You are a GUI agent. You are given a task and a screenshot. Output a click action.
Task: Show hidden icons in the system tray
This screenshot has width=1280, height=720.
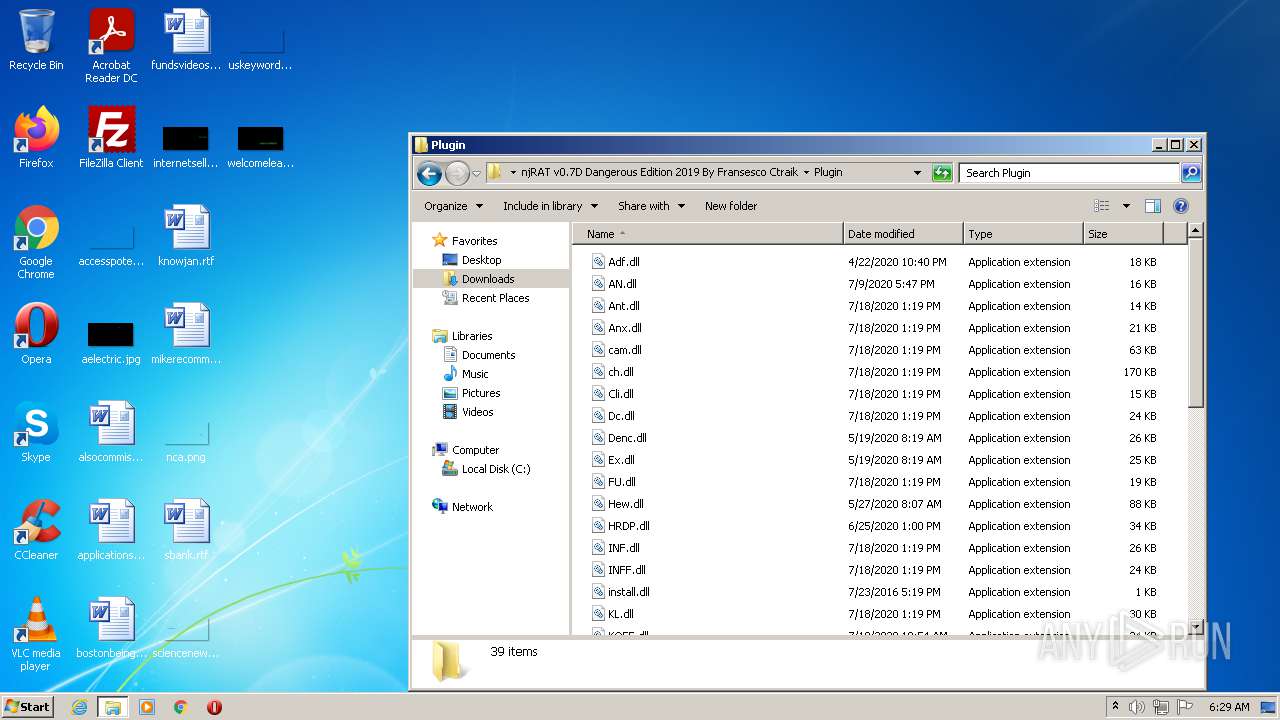click(1115, 707)
